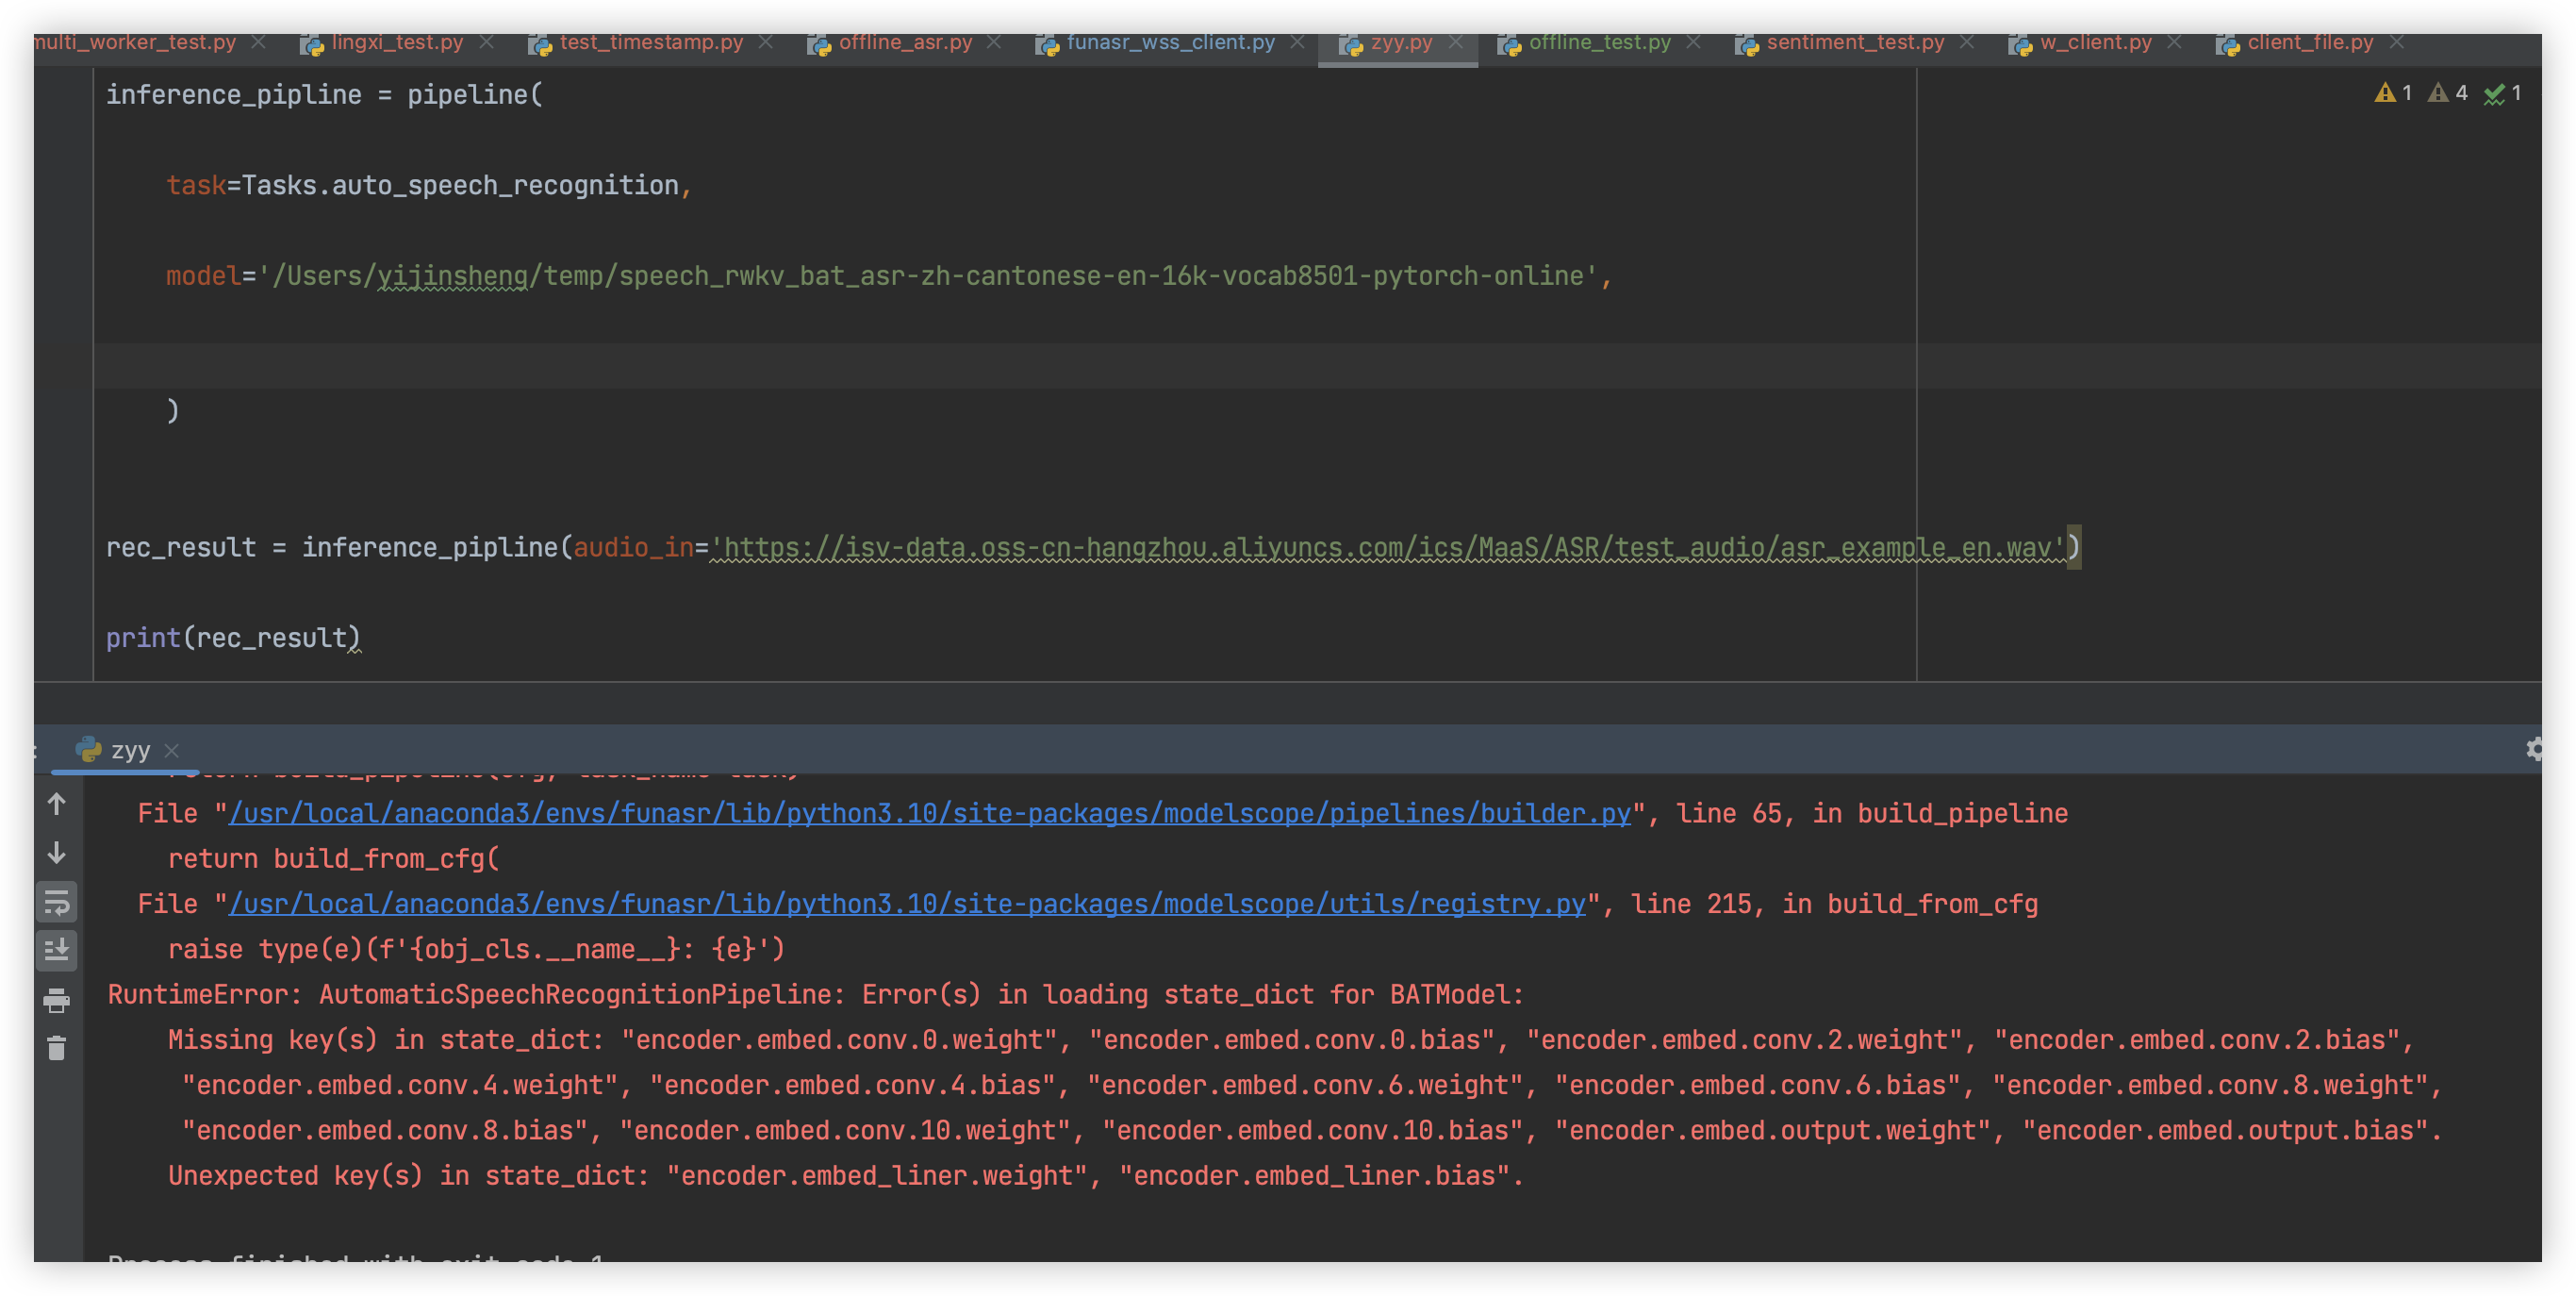This screenshot has height=1296, width=2576.
Task: Click the first warning indicator showing 1
Action: [2394, 93]
